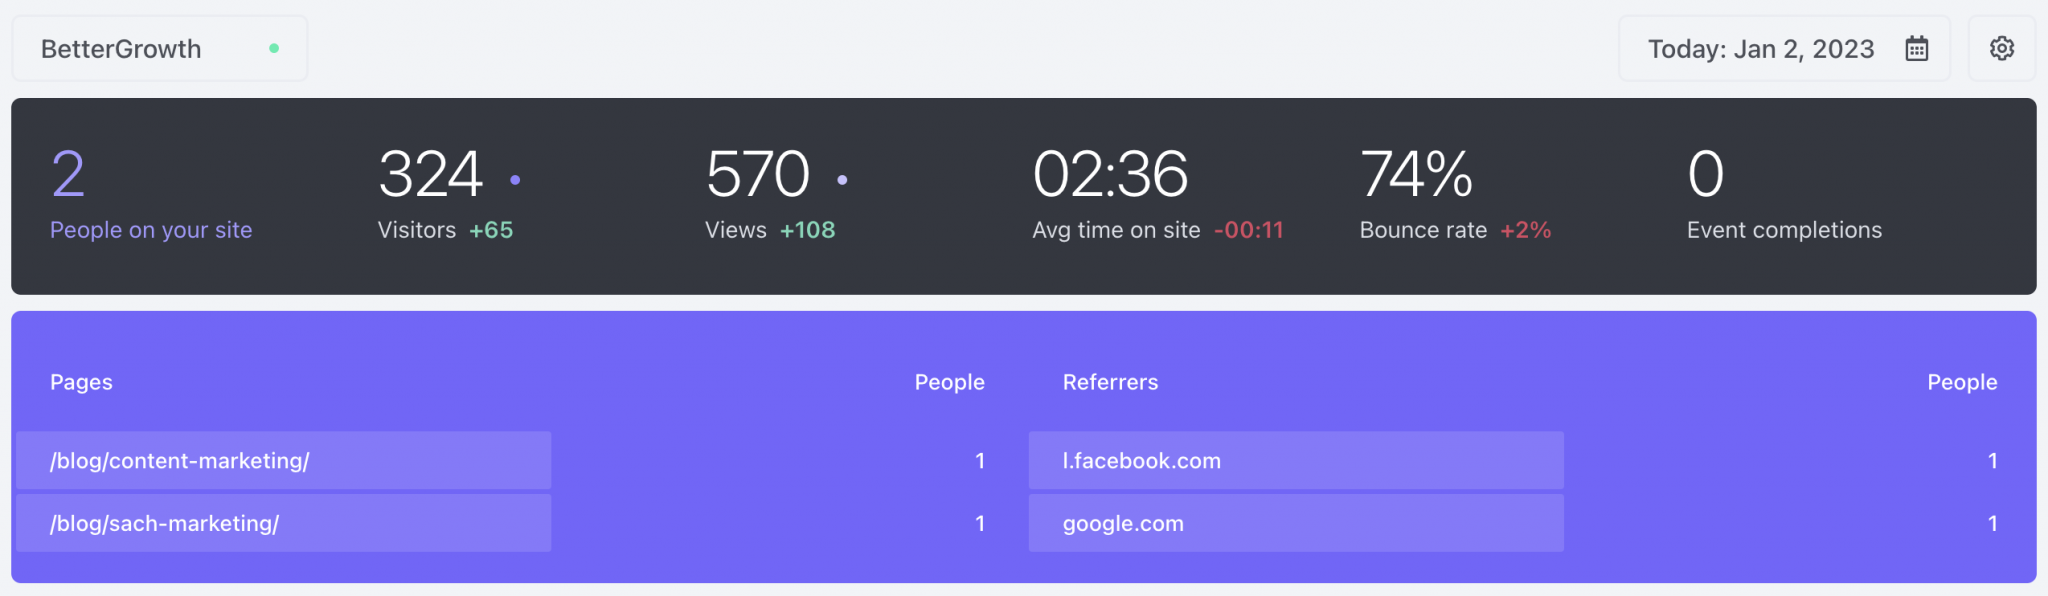Select the People on your site counter
2048x596 pixels.
(150, 195)
